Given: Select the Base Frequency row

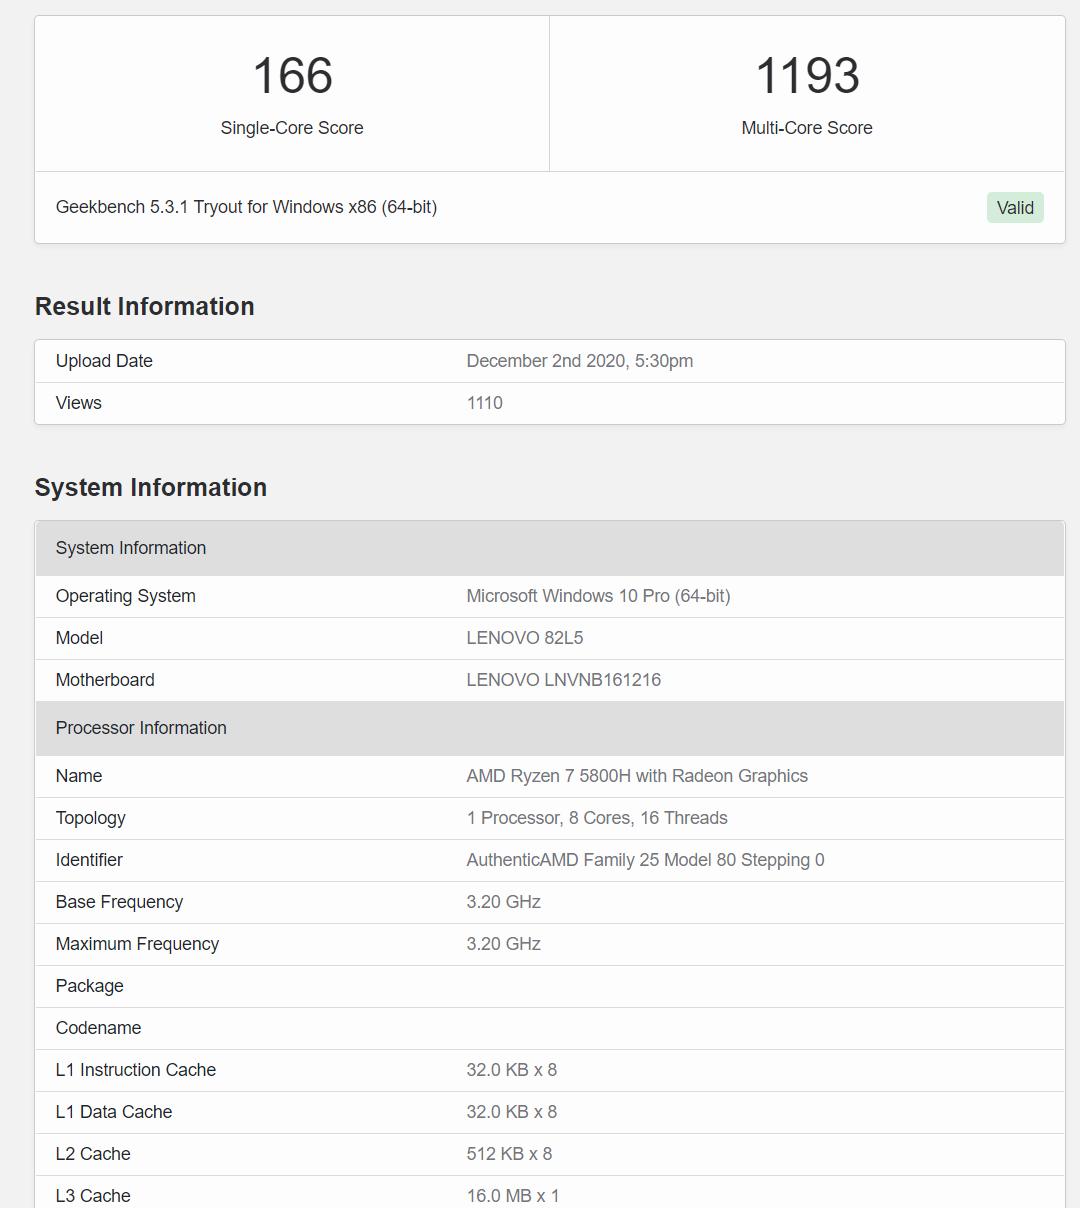Looking at the screenshot, I should pos(119,901).
